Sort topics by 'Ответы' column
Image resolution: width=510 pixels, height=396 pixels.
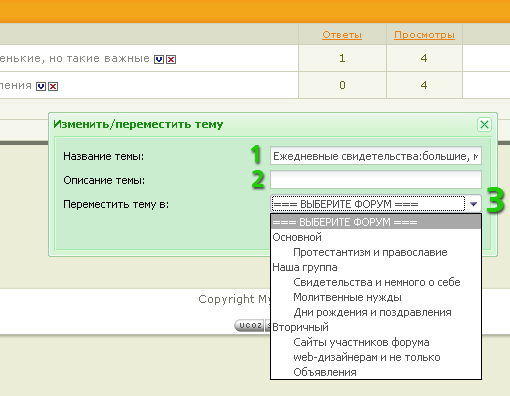(x=342, y=35)
